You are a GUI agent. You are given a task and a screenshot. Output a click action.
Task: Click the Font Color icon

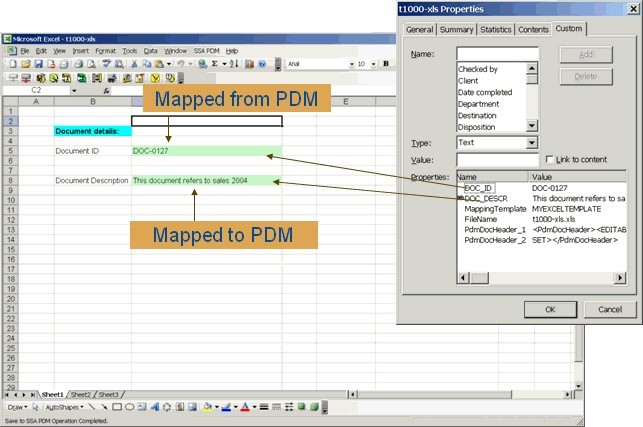(x=245, y=407)
